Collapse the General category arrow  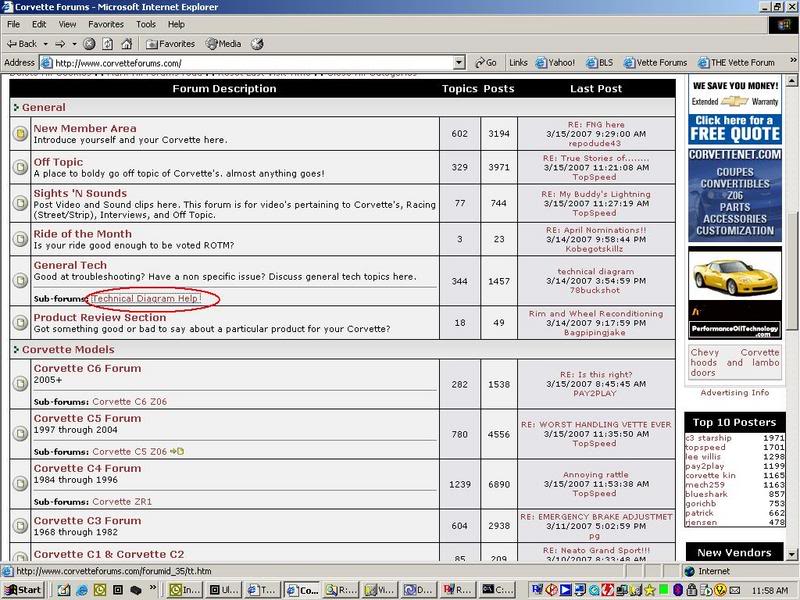pos(16,108)
